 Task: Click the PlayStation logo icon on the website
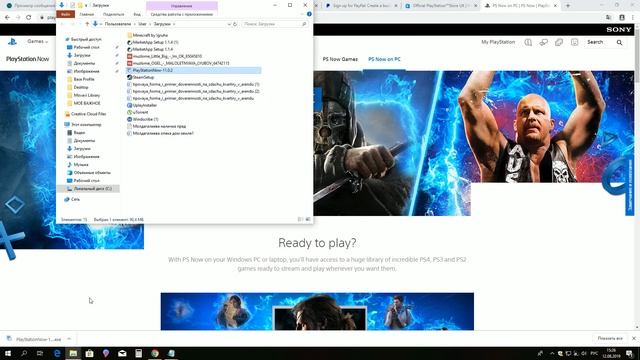pos(12,41)
